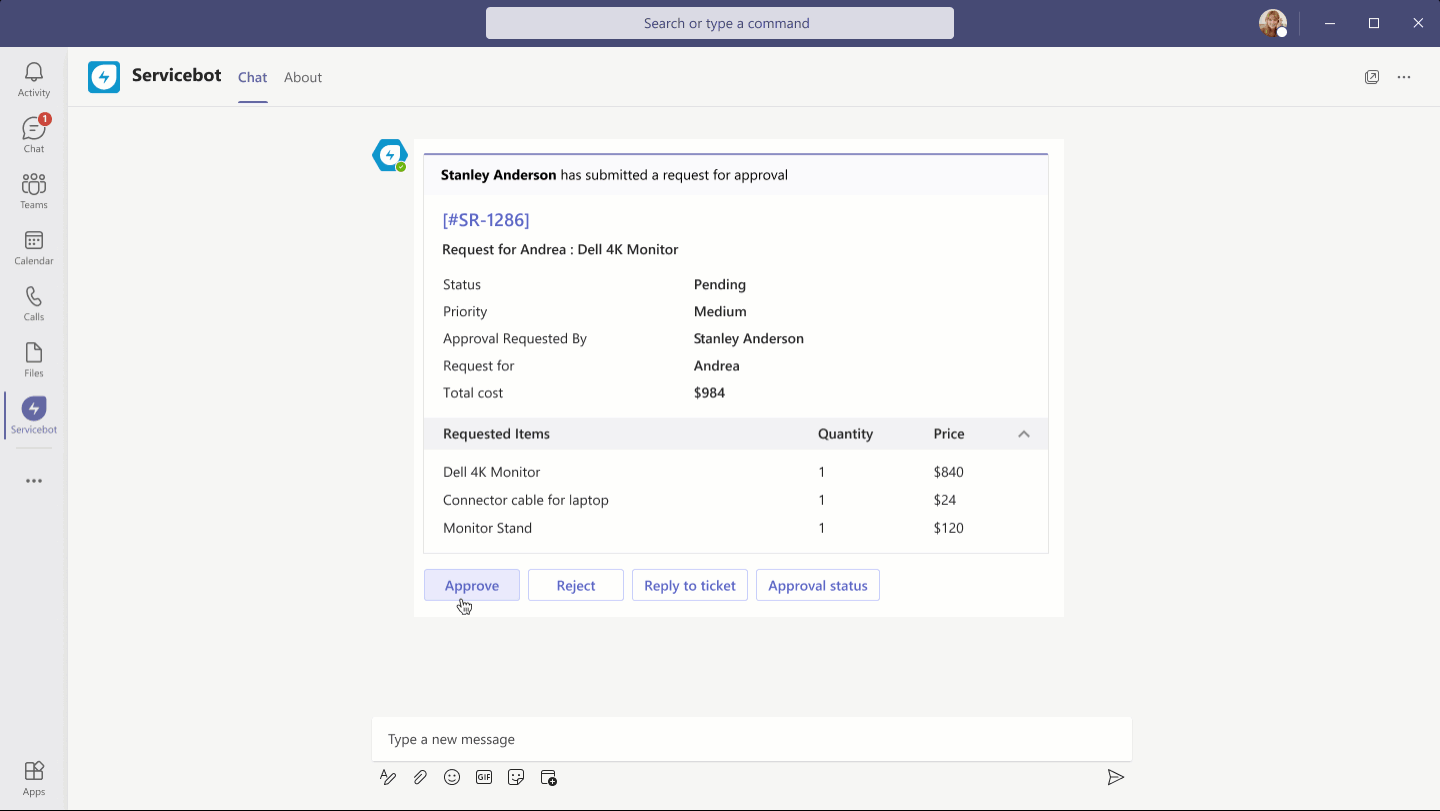This screenshot has height=811, width=1440.
Task: Open the emoji picker
Action: pyautogui.click(x=452, y=777)
